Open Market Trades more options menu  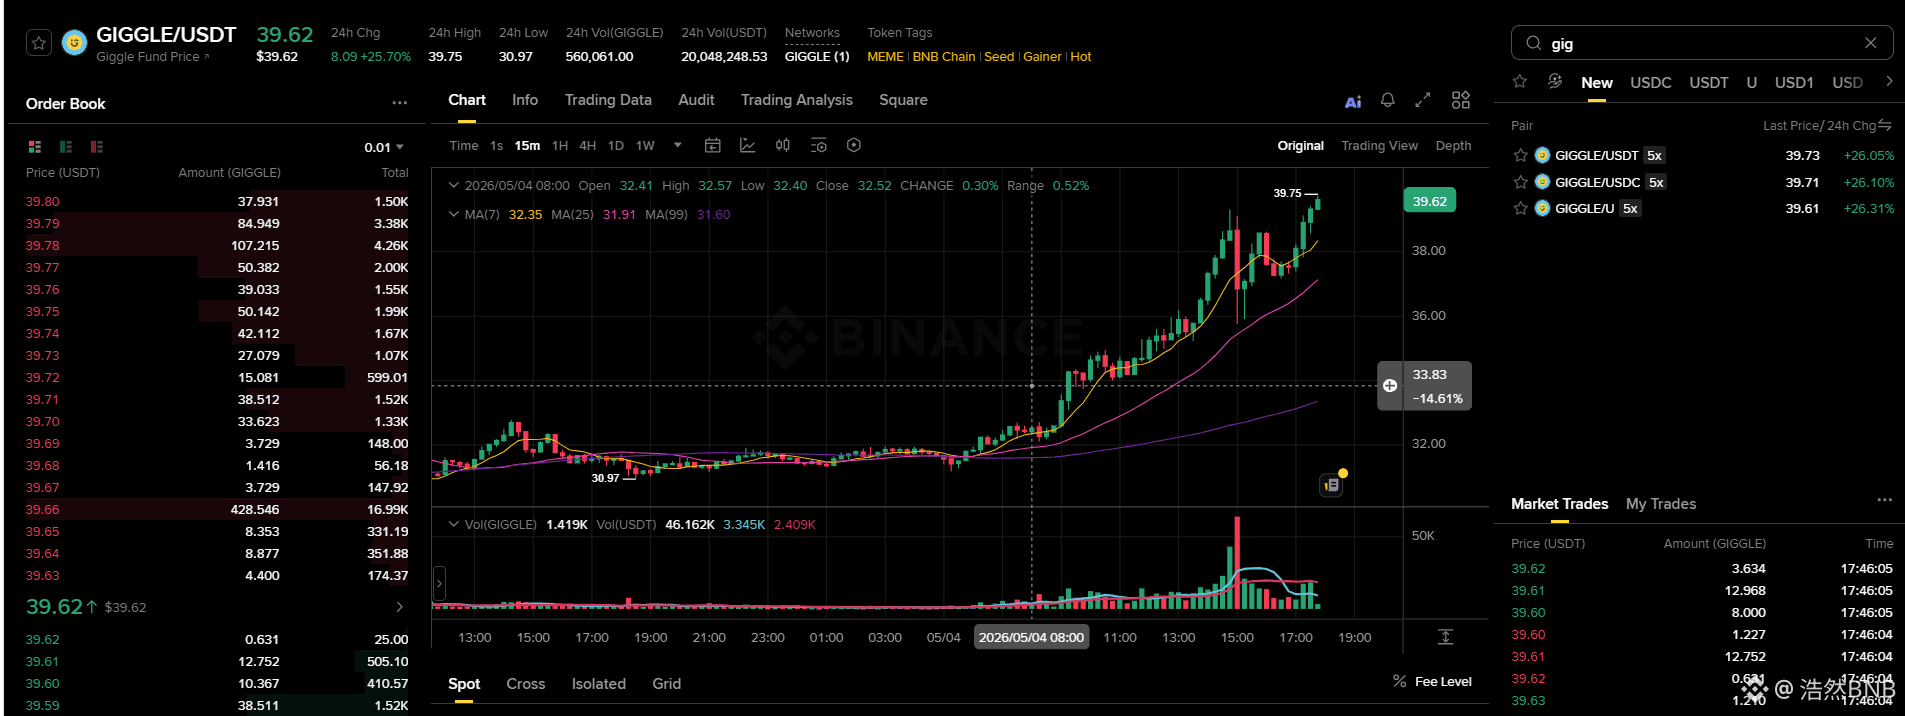tap(1884, 500)
